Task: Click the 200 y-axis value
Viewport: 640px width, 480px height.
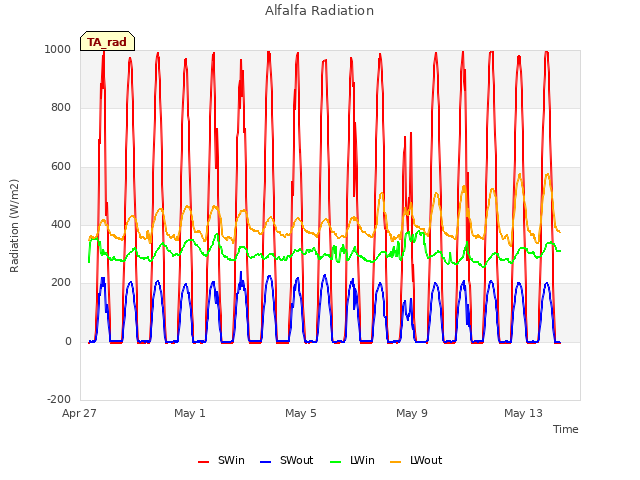Action: [61, 282]
